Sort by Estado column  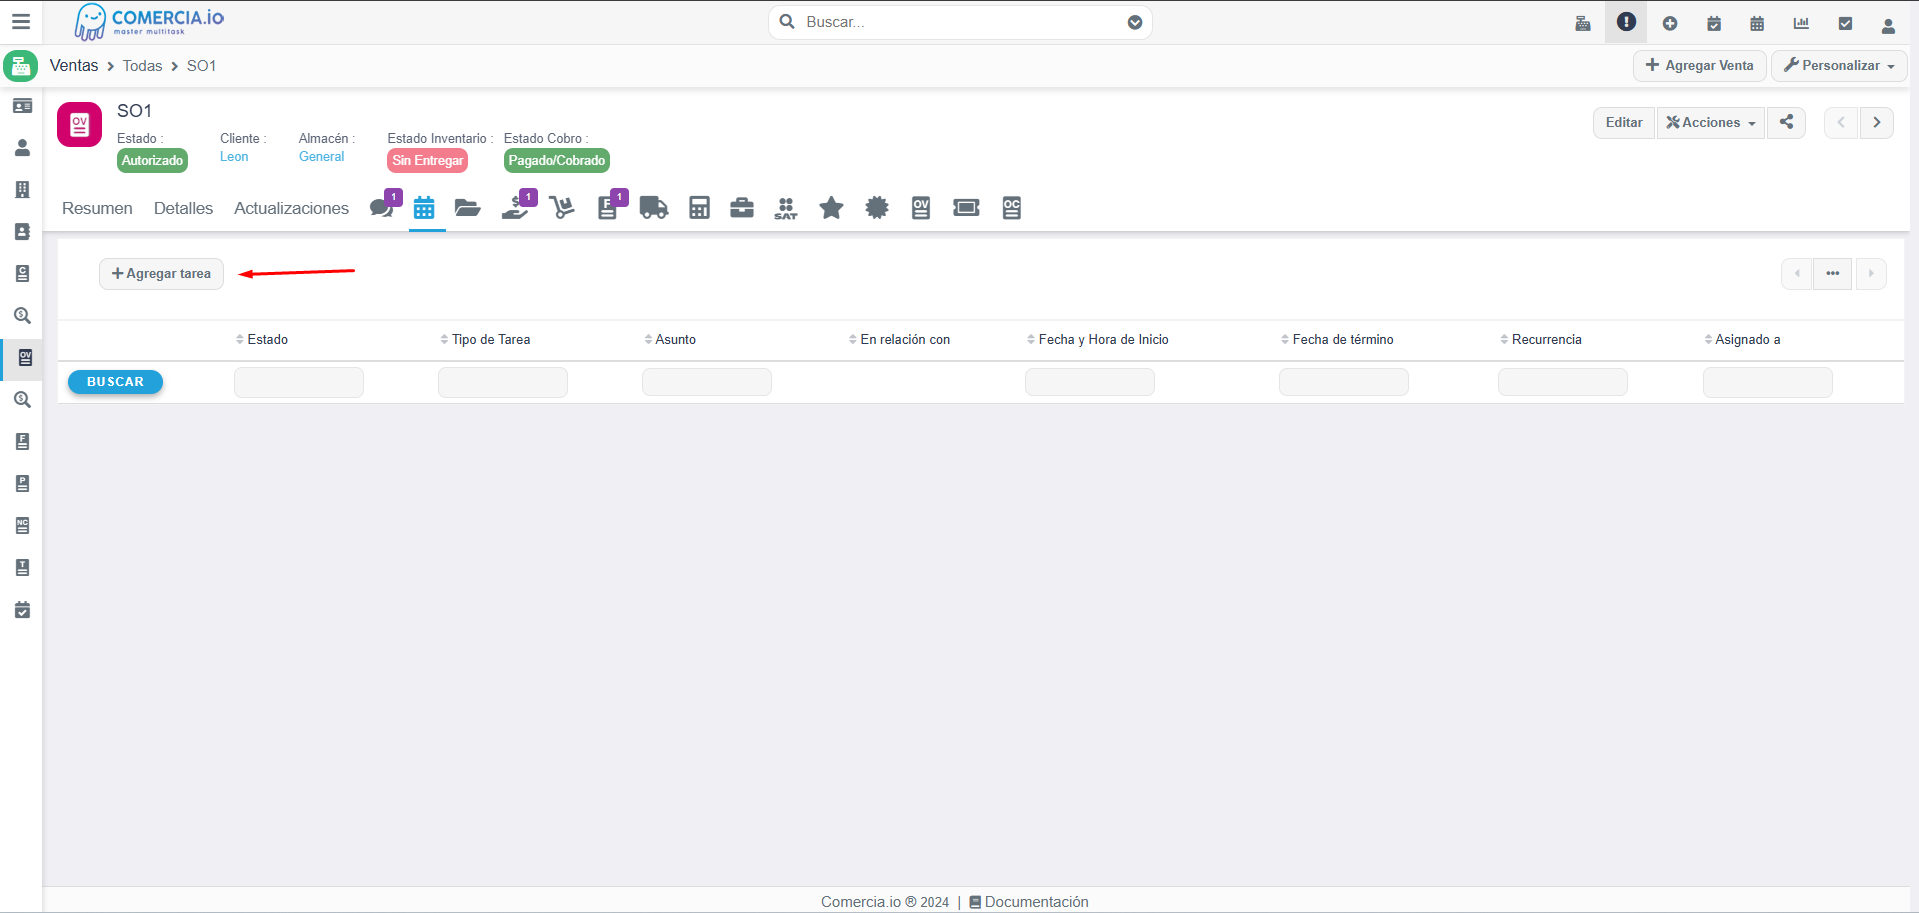click(x=262, y=340)
